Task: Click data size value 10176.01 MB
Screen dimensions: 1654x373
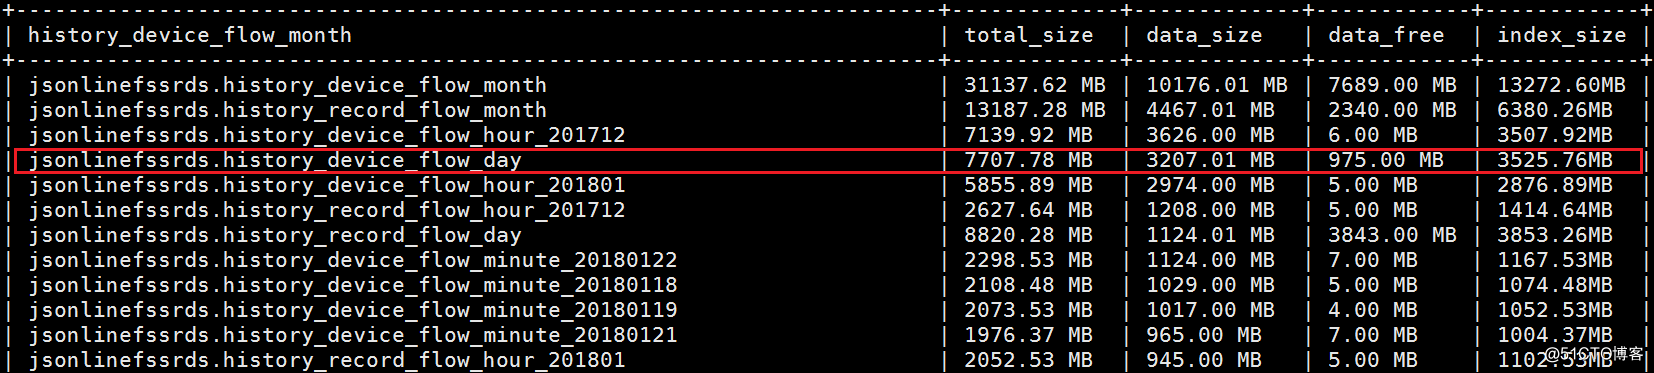Action: (x=1217, y=85)
